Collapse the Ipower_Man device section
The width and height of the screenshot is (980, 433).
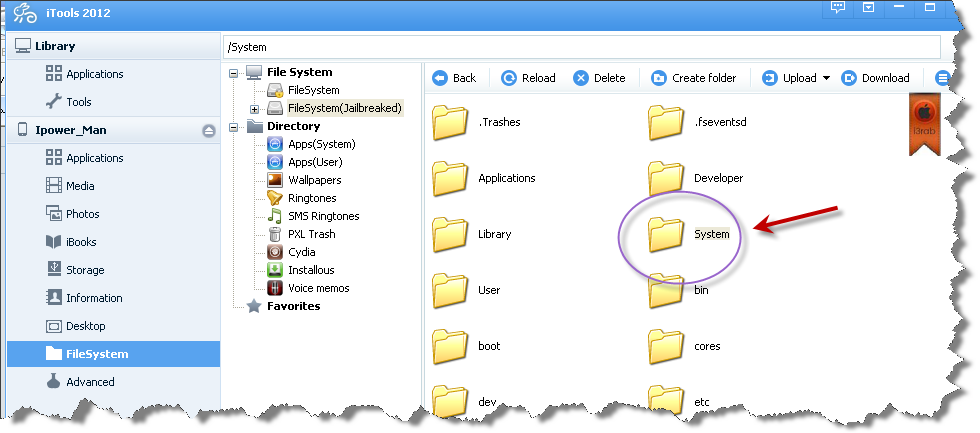point(209,131)
